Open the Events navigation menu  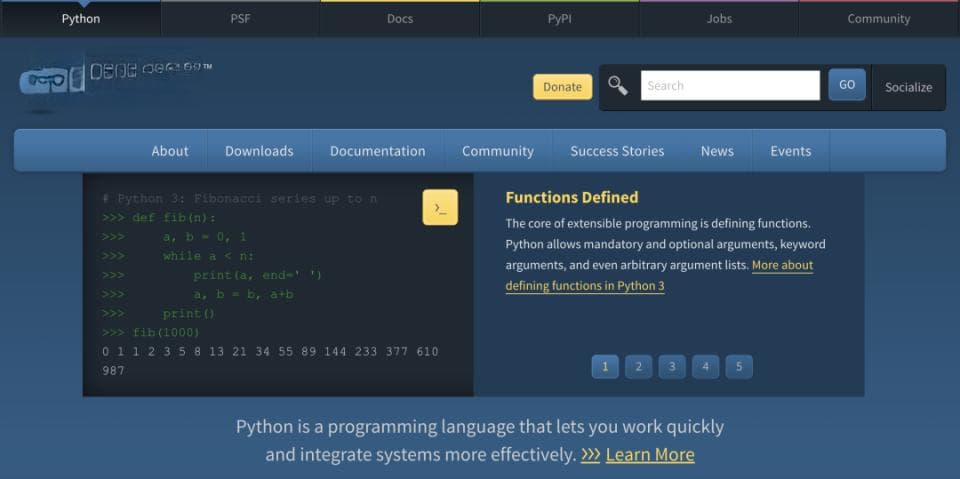point(790,151)
